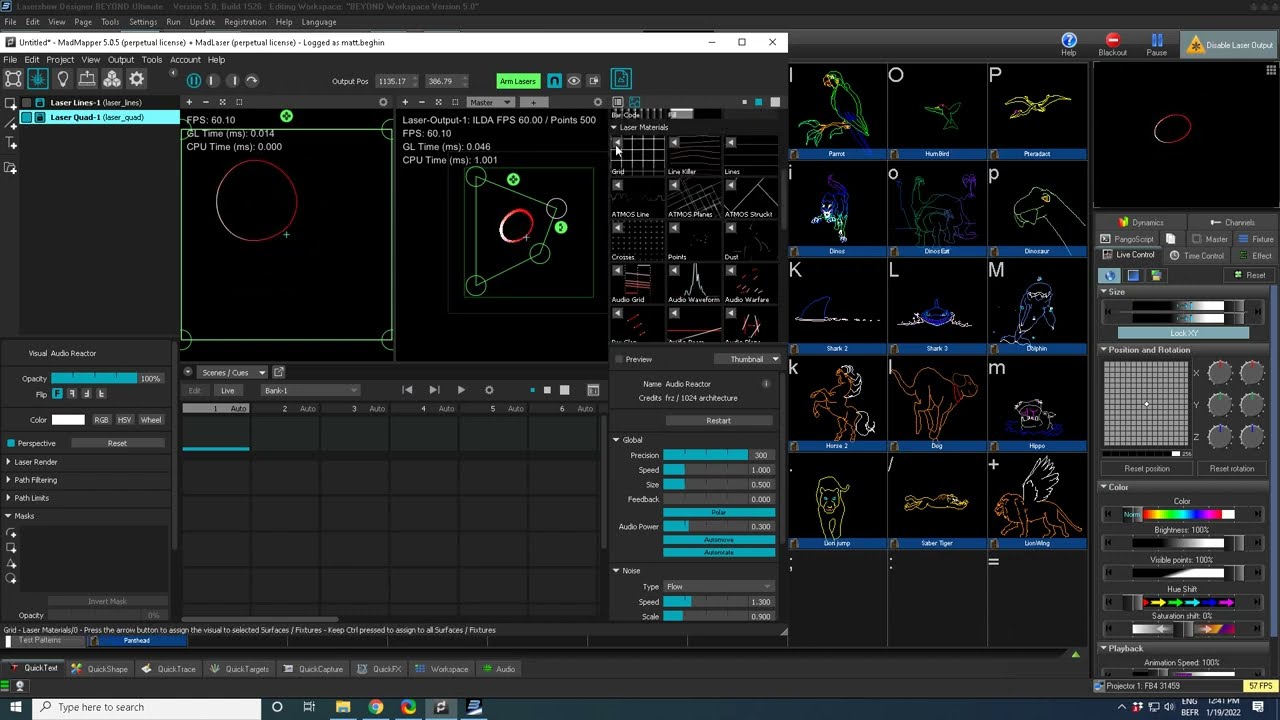Screen dimensions: 1280x720
Task: Click the Pause icon in BEYOND toolbar
Action: tap(1156, 45)
